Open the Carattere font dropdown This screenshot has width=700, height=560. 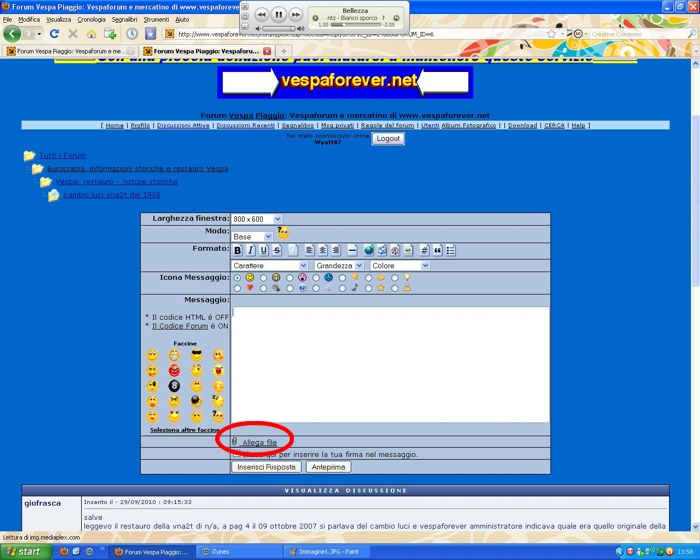click(270, 266)
